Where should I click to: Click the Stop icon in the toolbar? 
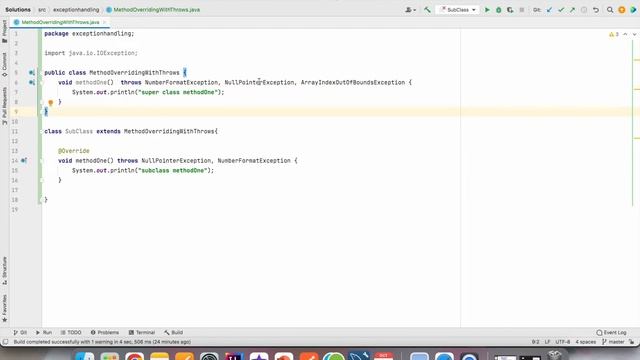(x=522, y=10)
